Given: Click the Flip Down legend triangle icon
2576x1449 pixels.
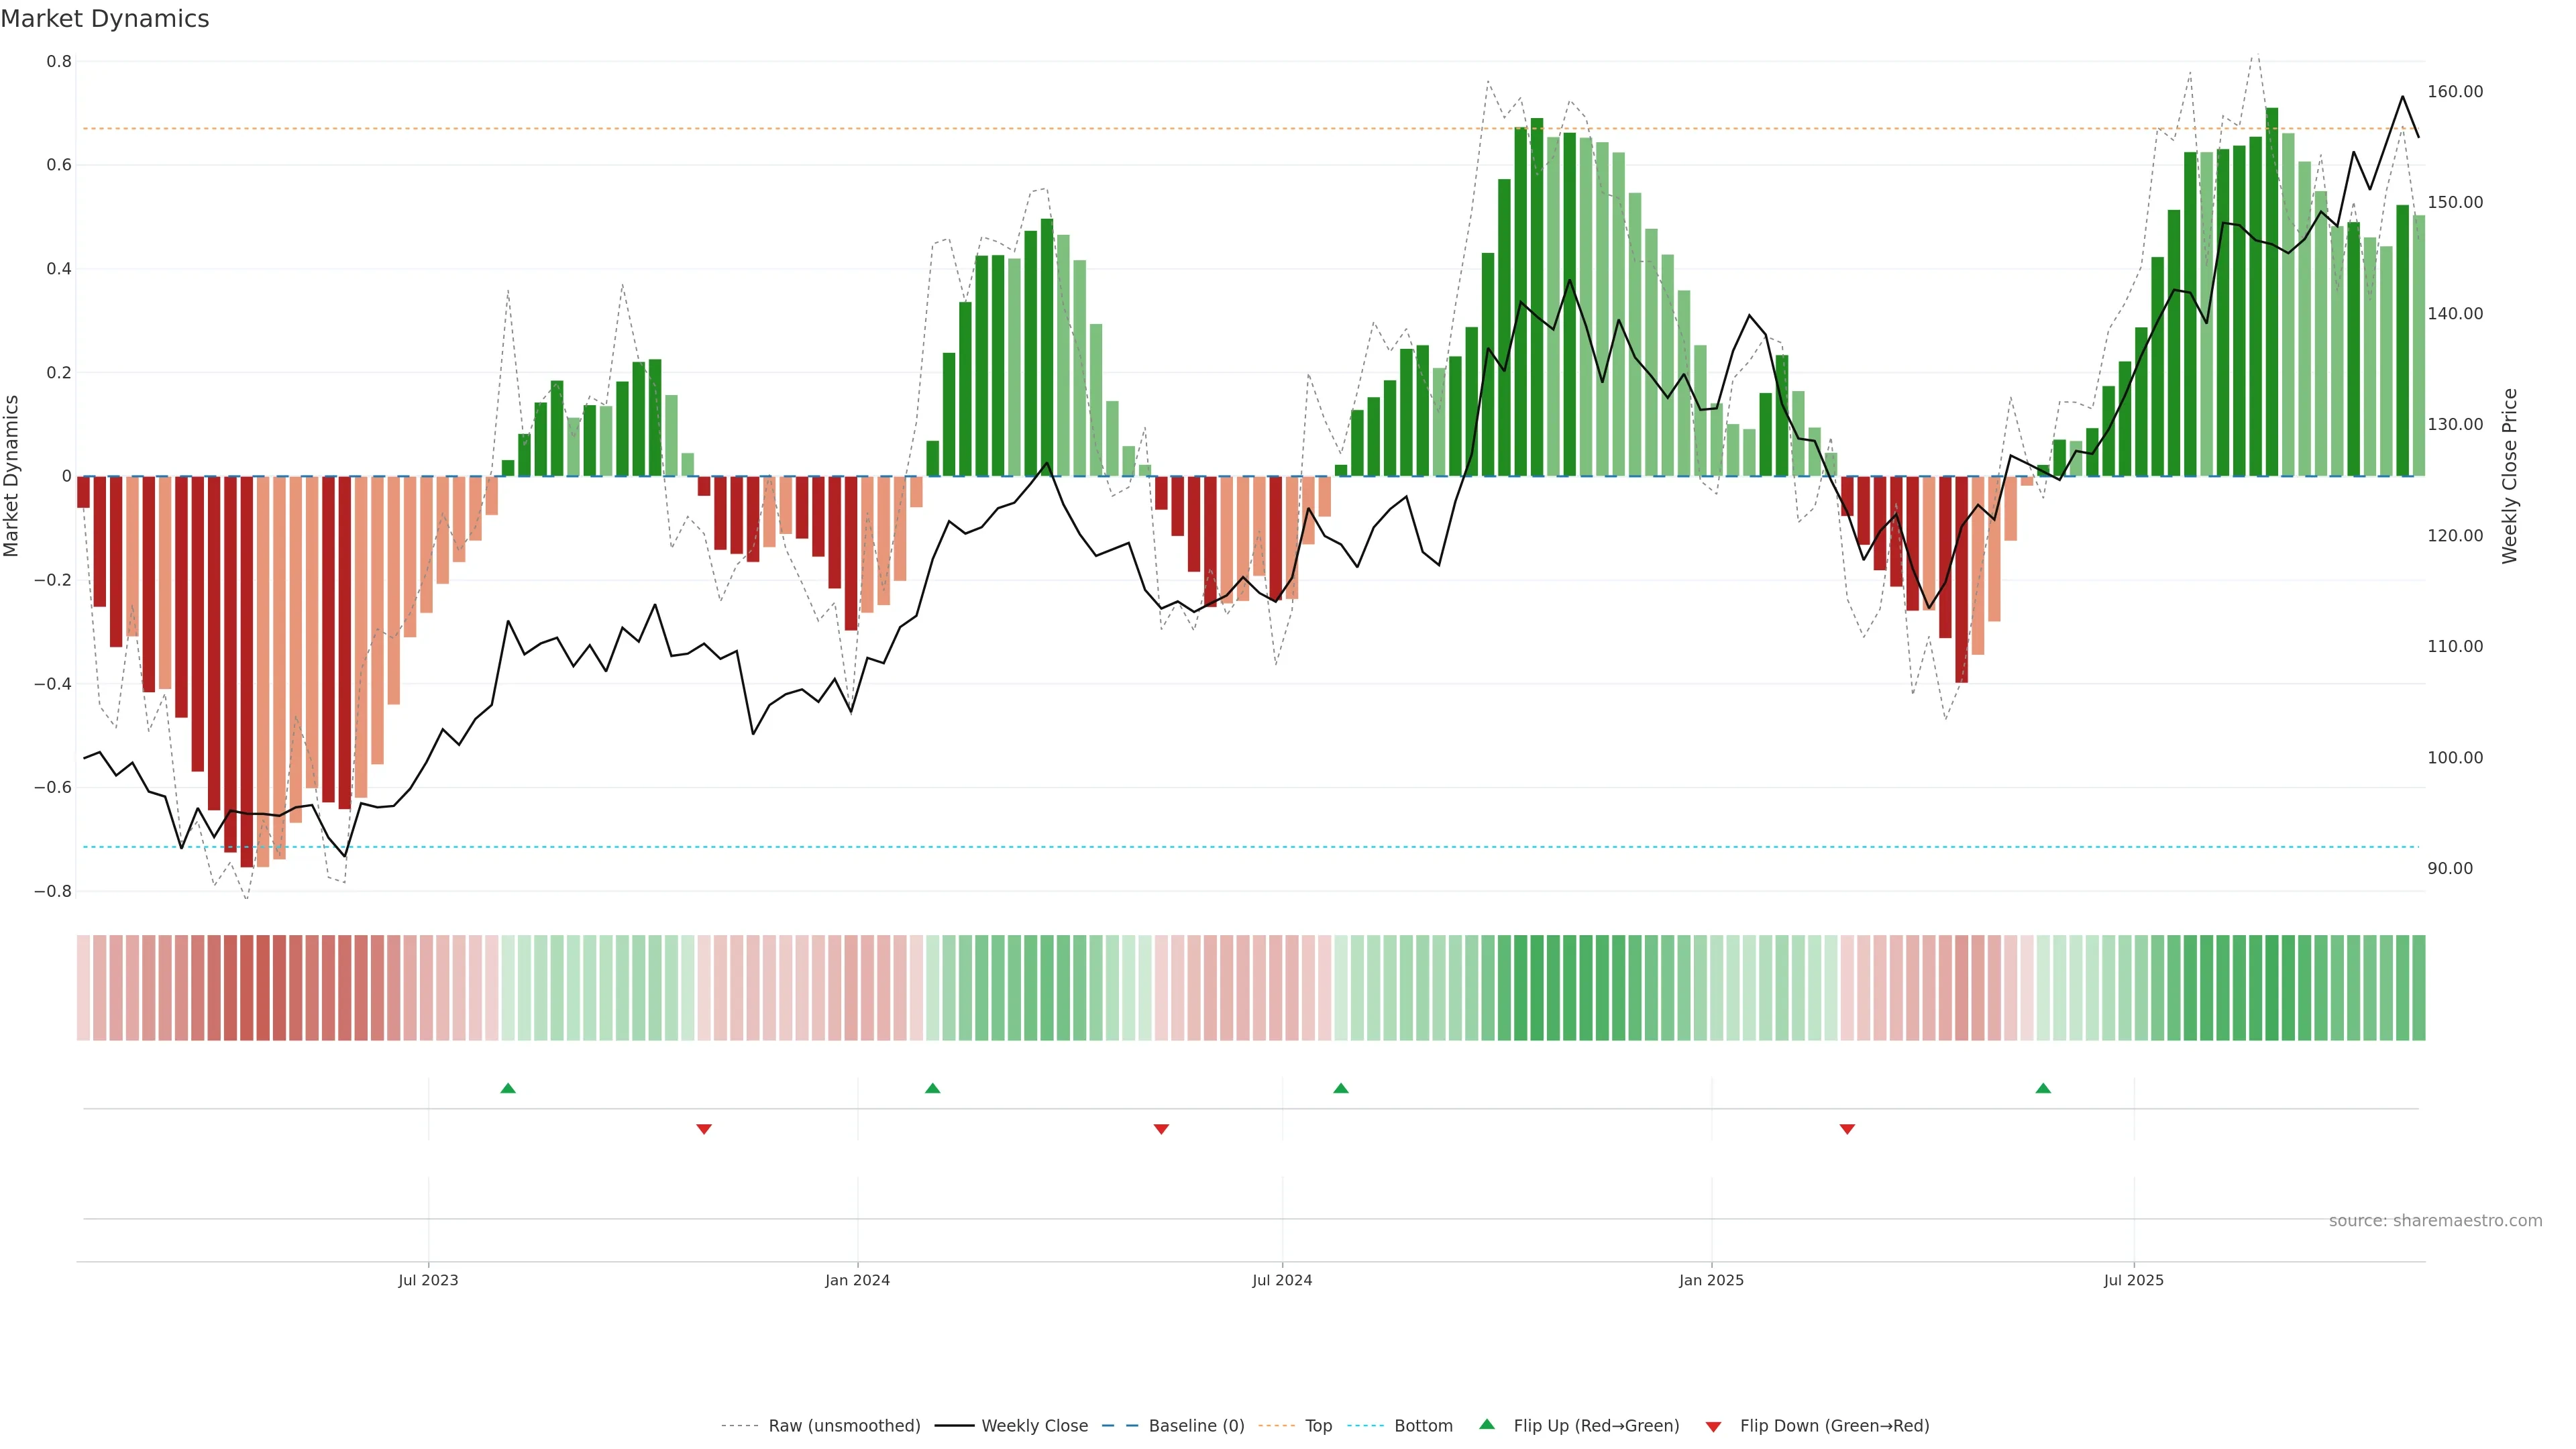Looking at the screenshot, I should pyautogui.click(x=1713, y=1427).
